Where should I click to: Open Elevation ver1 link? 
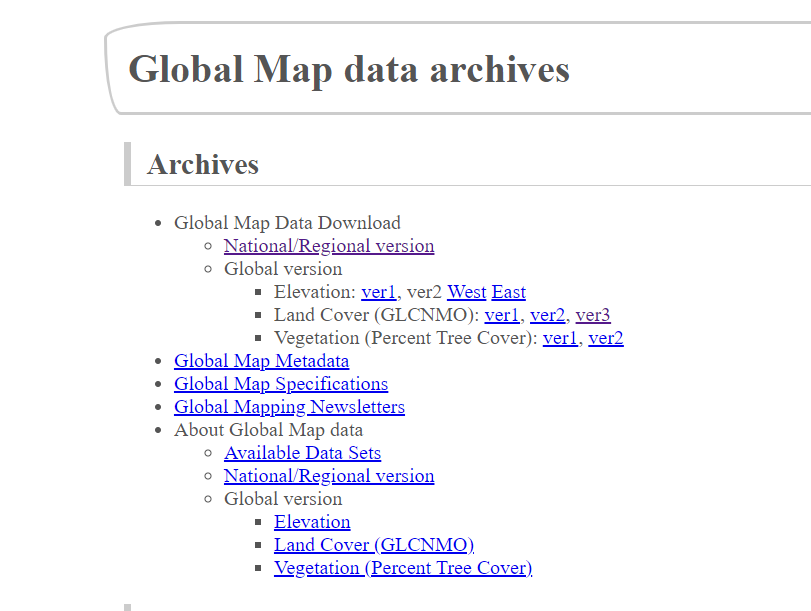379,292
